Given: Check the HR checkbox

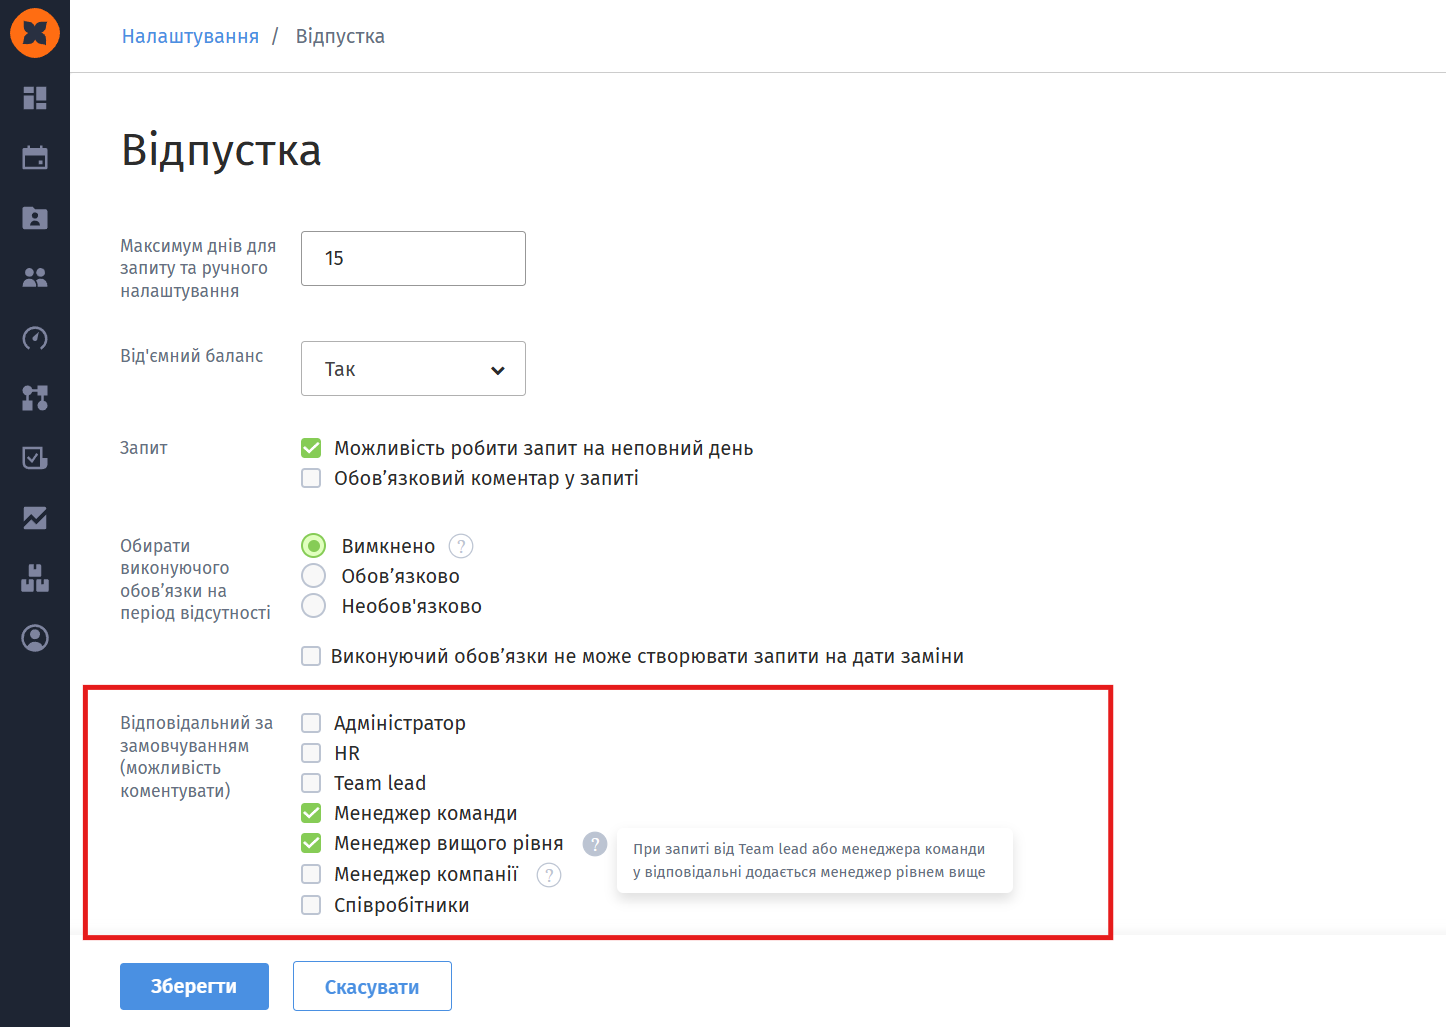Looking at the screenshot, I should [311, 753].
